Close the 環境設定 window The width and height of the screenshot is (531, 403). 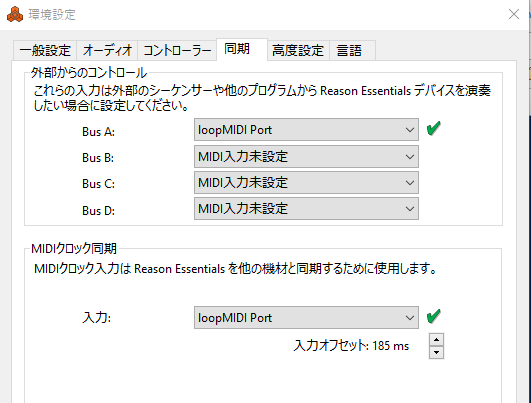click(514, 14)
